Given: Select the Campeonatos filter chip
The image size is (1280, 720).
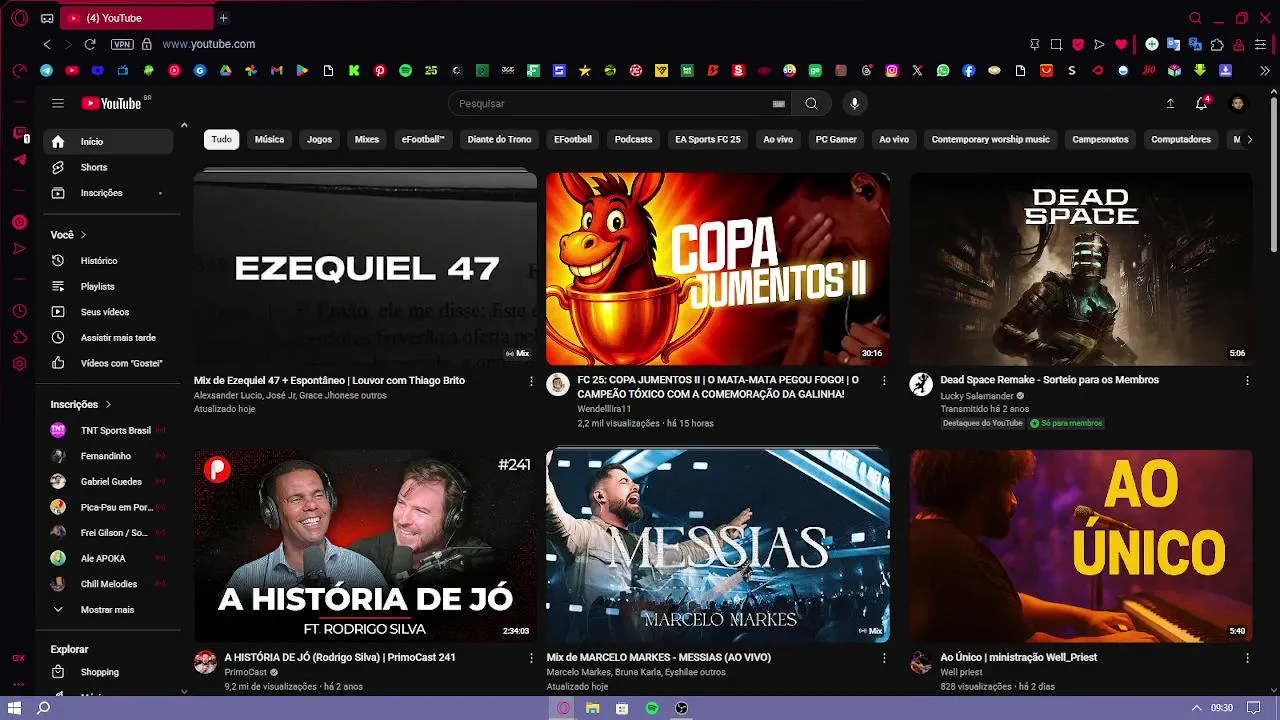Looking at the screenshot, I should coord(1100,139).
